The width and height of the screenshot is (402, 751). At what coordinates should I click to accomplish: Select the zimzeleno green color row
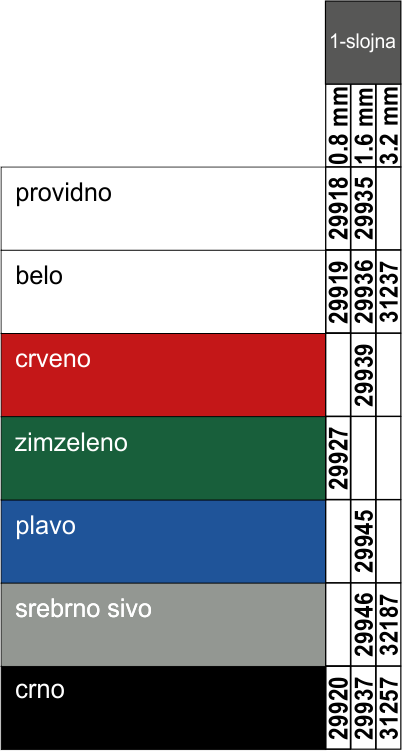[x=163, y=458]
